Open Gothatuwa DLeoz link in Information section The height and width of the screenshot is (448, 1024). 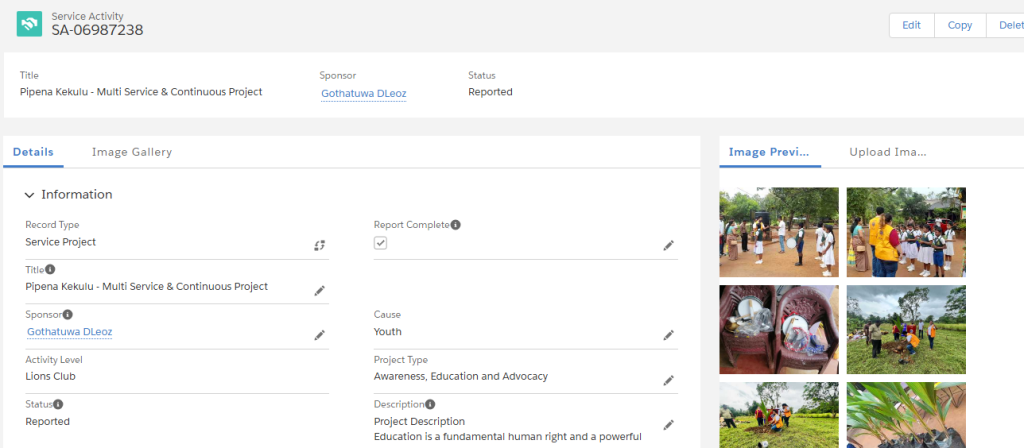70,332
